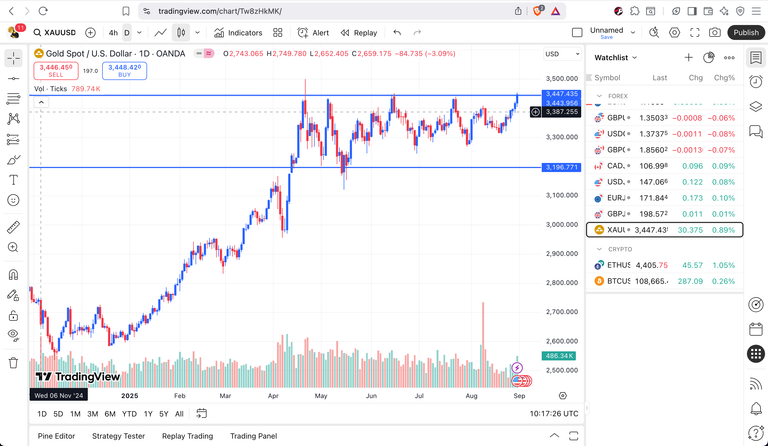
Task: Select the ruler measure tool
Action: [x=13, y=227]
